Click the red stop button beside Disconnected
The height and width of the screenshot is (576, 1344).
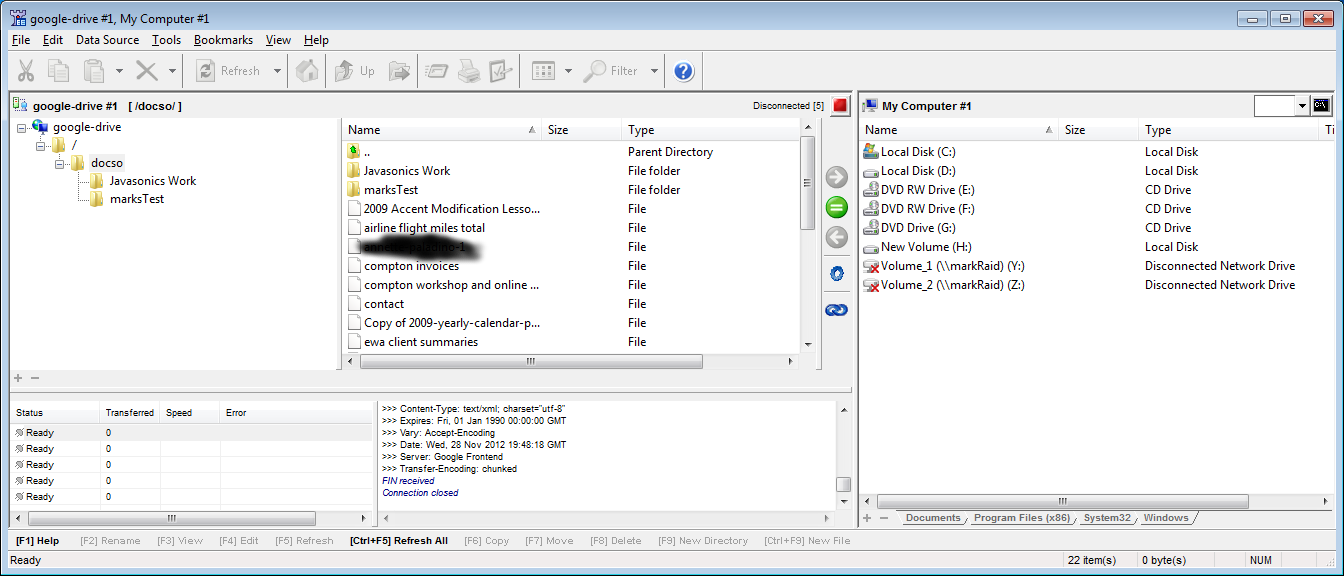(840, 105)
